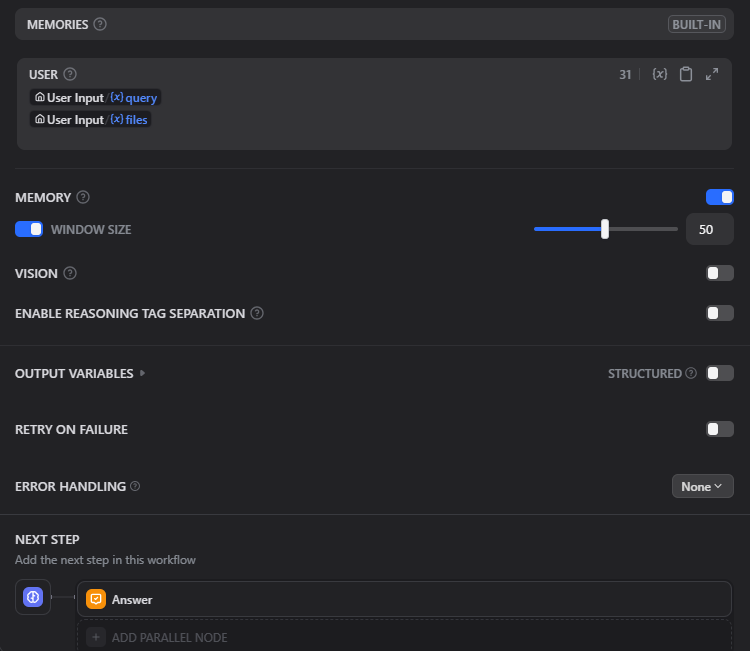Click the orange Answer node icon
The width and height of the screenshot is (750, 651).
(96, 599)
